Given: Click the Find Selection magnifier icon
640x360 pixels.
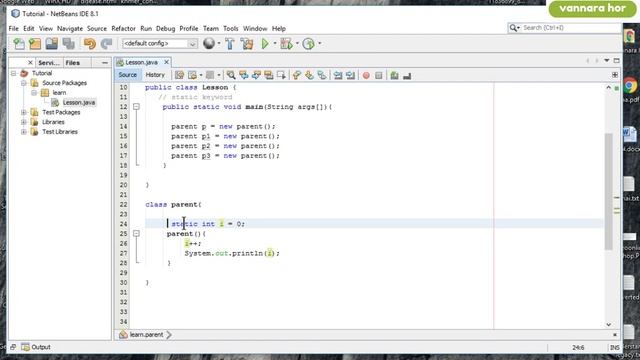Looking at the screenshot, I should click(231, 75).
